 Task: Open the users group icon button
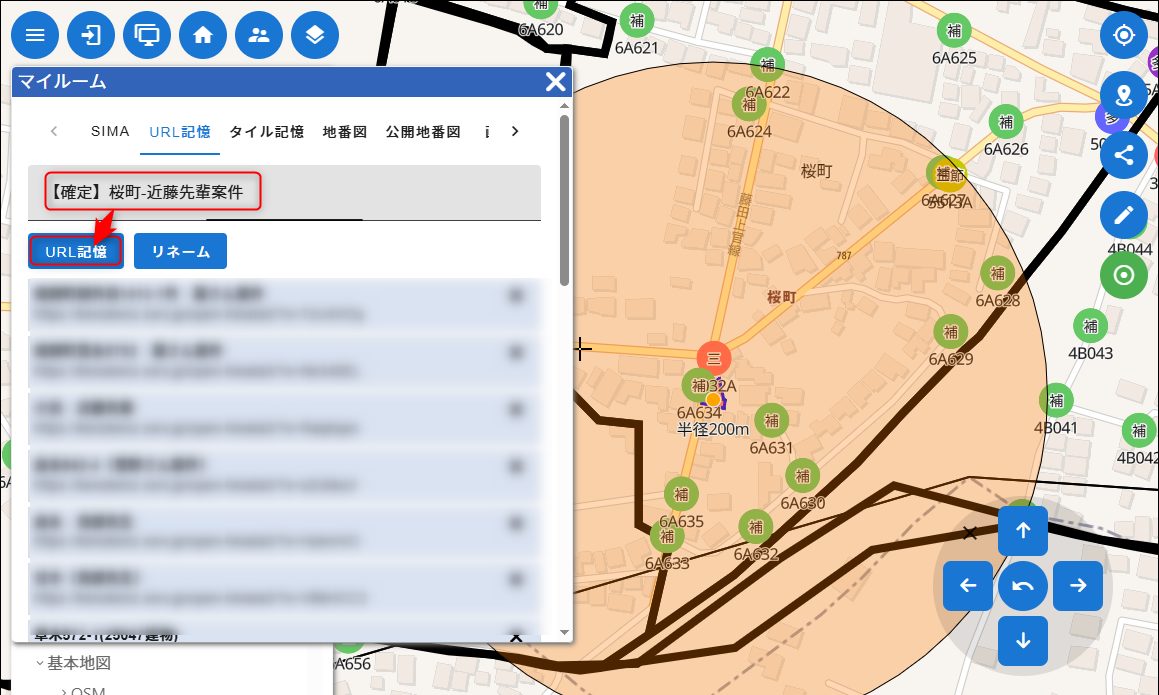[259, 36]
